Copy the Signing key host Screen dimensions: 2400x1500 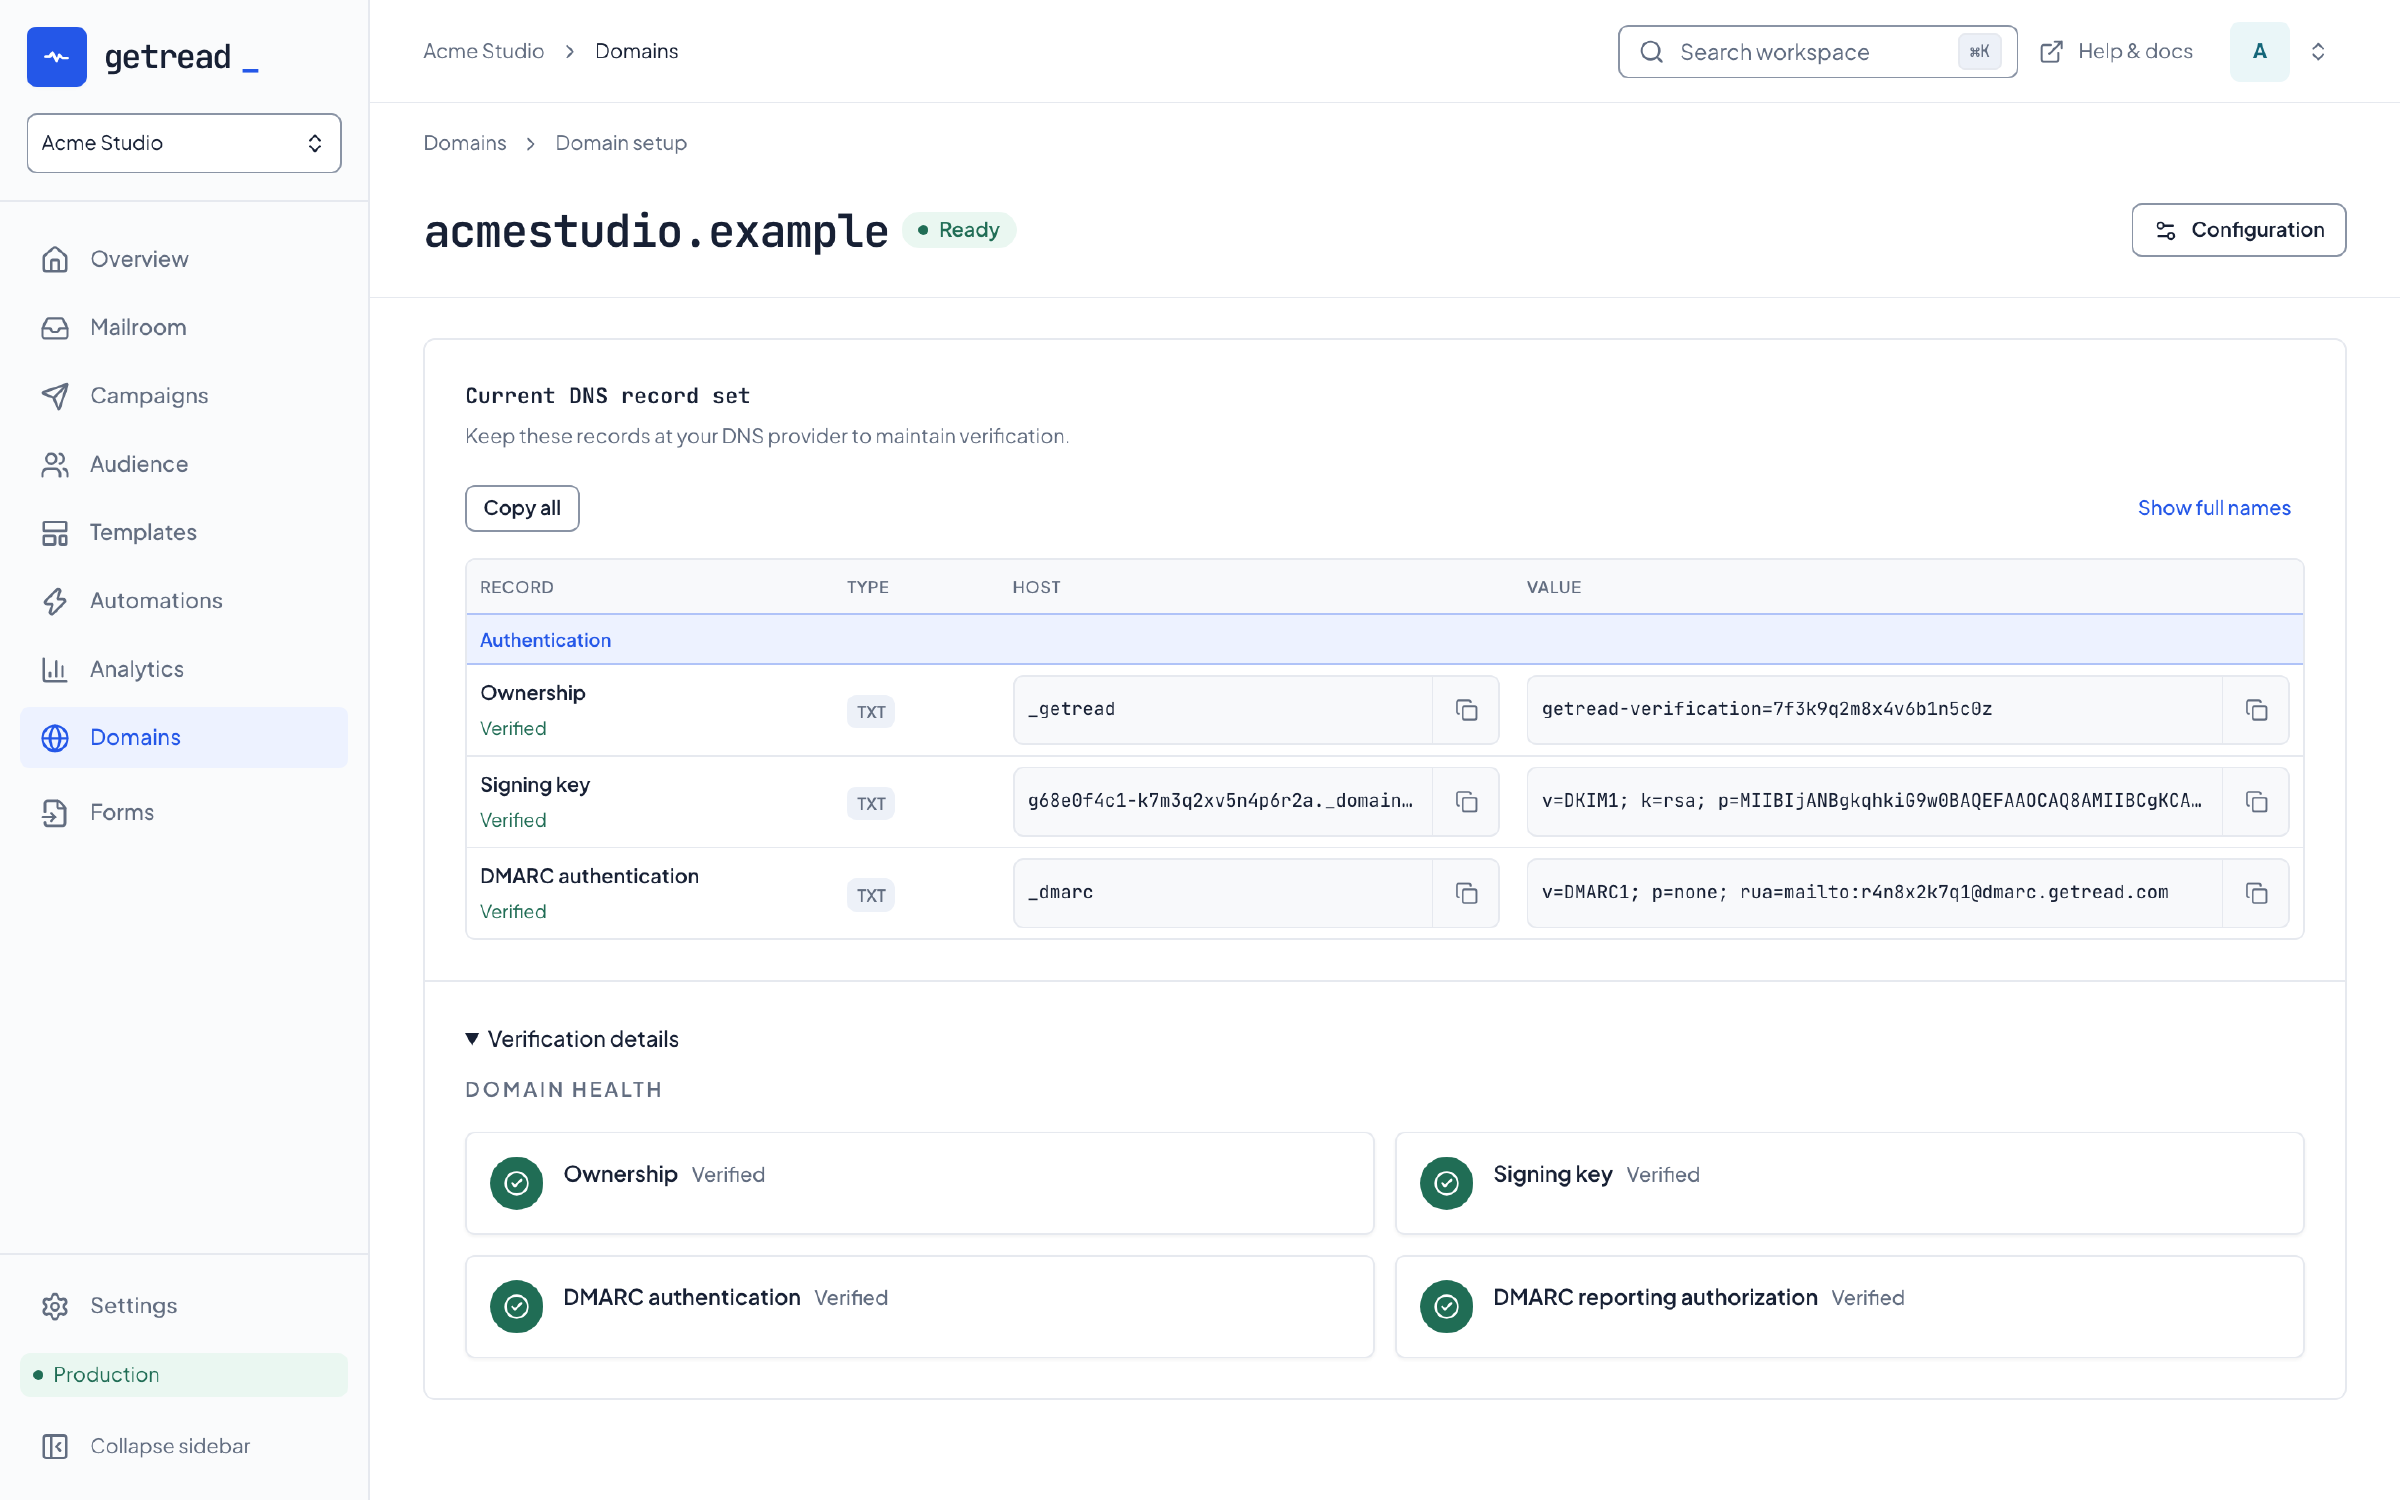1466,802
